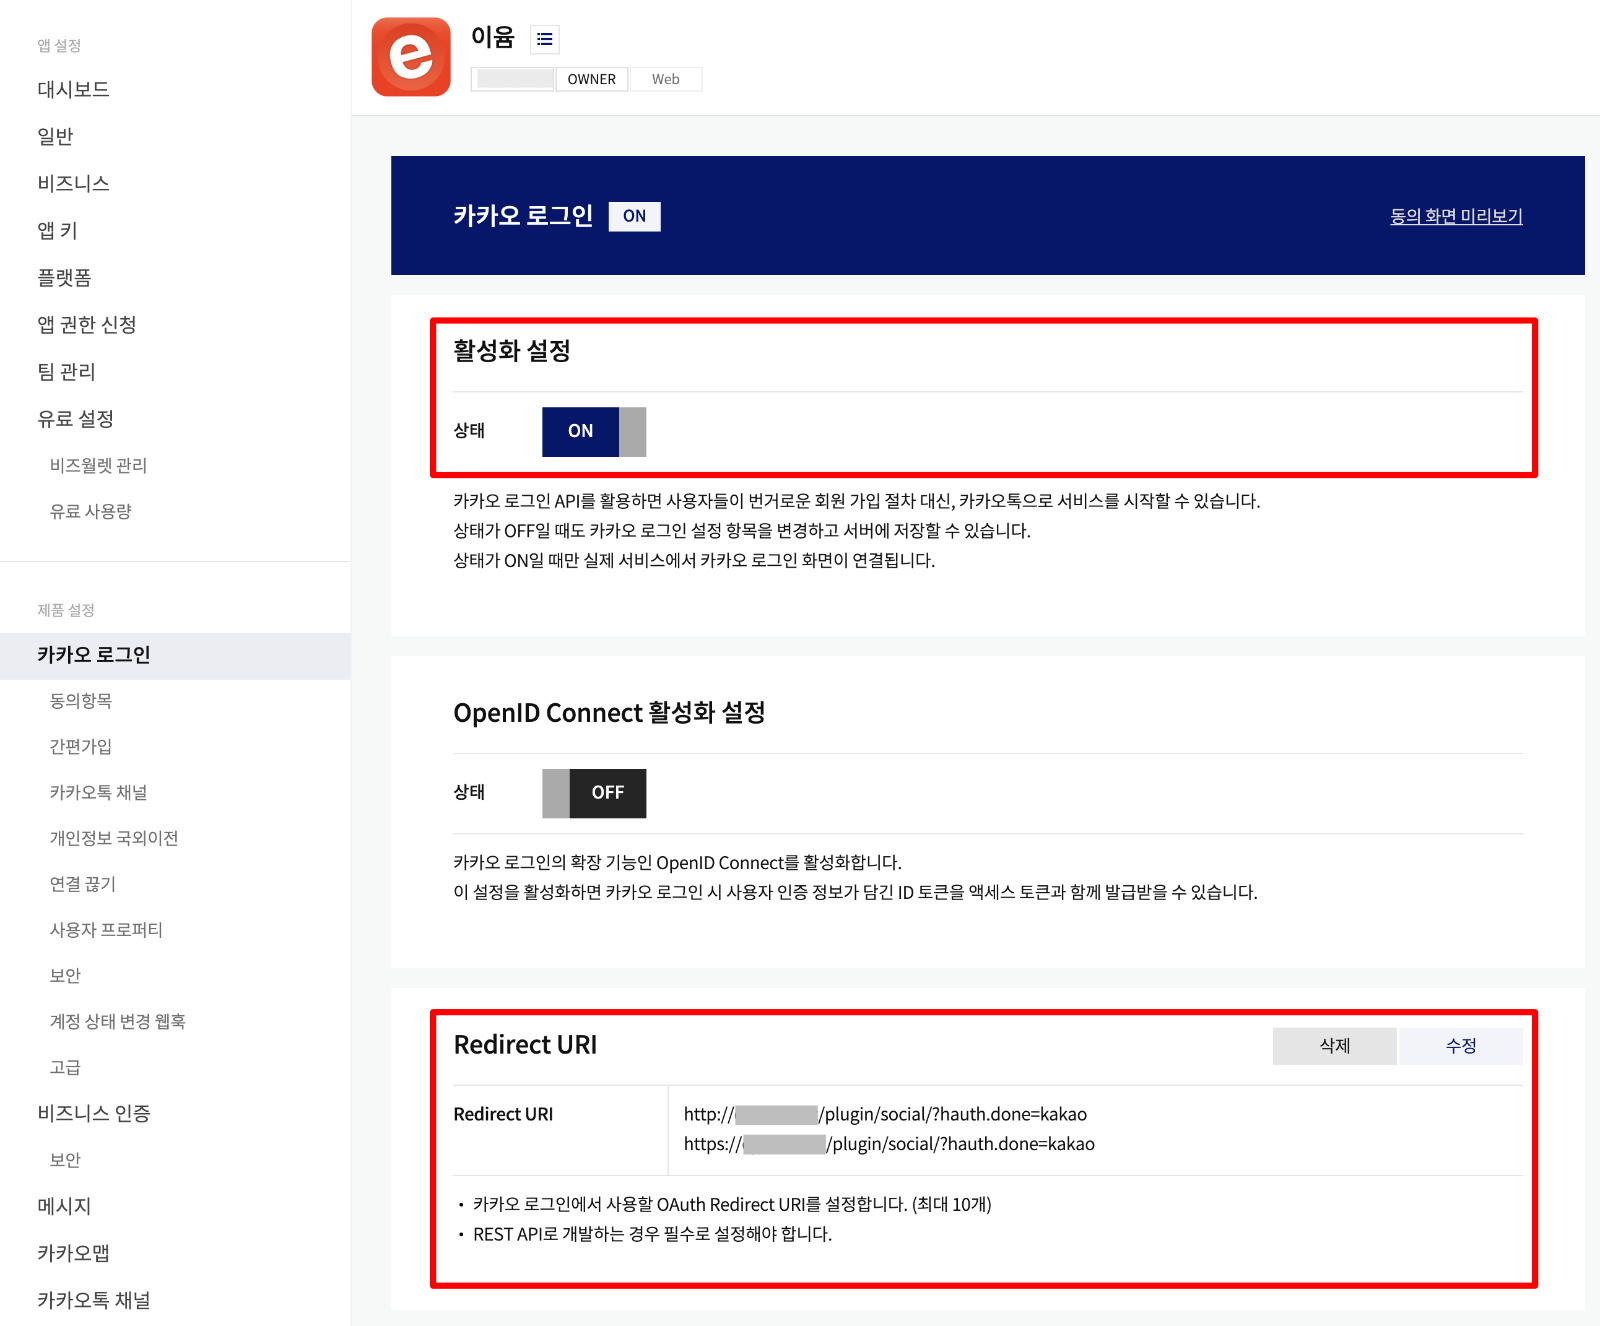Open 계정 상태 변경 웹훅 submenu
The width and height of the screenshot is (1600, 1326).
[x=118, y=1022]
